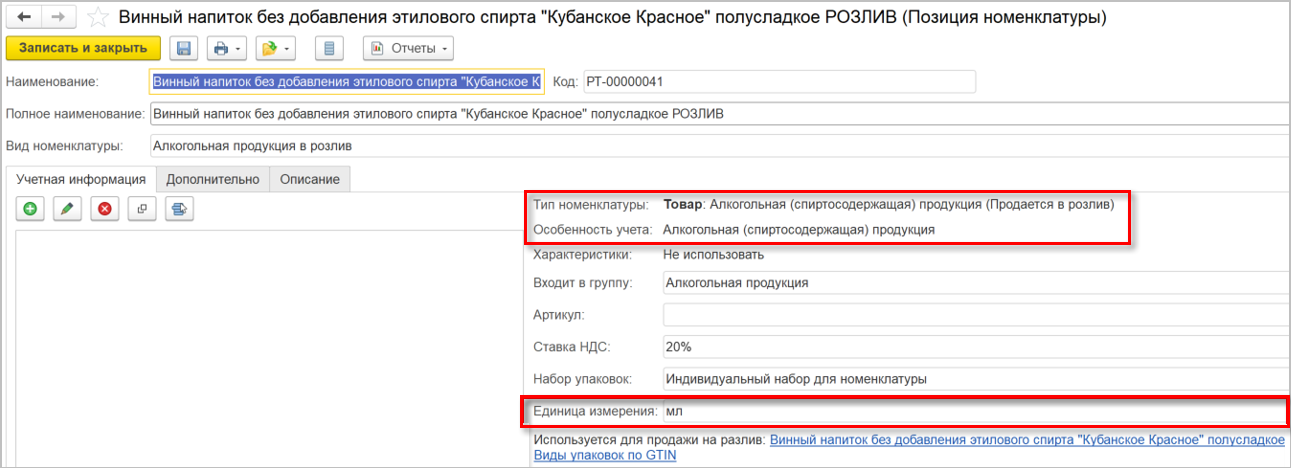Click the overlapping squares image view icon

[142, 209]
